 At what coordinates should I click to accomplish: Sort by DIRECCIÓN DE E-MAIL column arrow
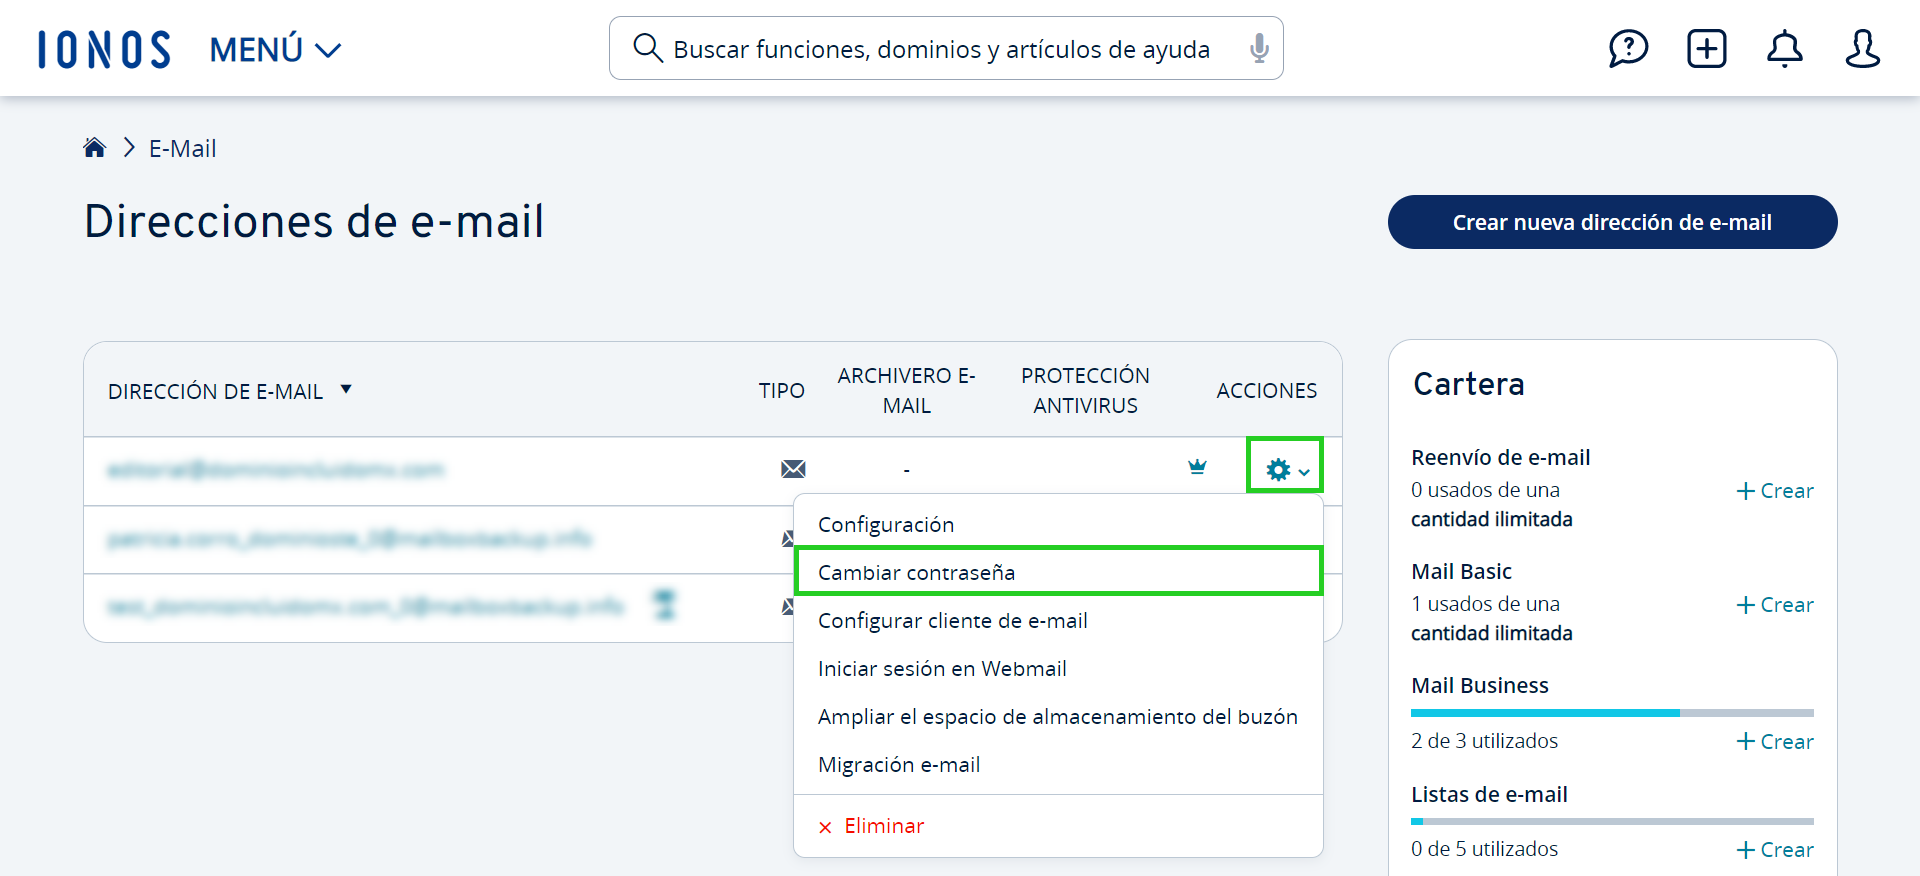click(x=346, y=389)
